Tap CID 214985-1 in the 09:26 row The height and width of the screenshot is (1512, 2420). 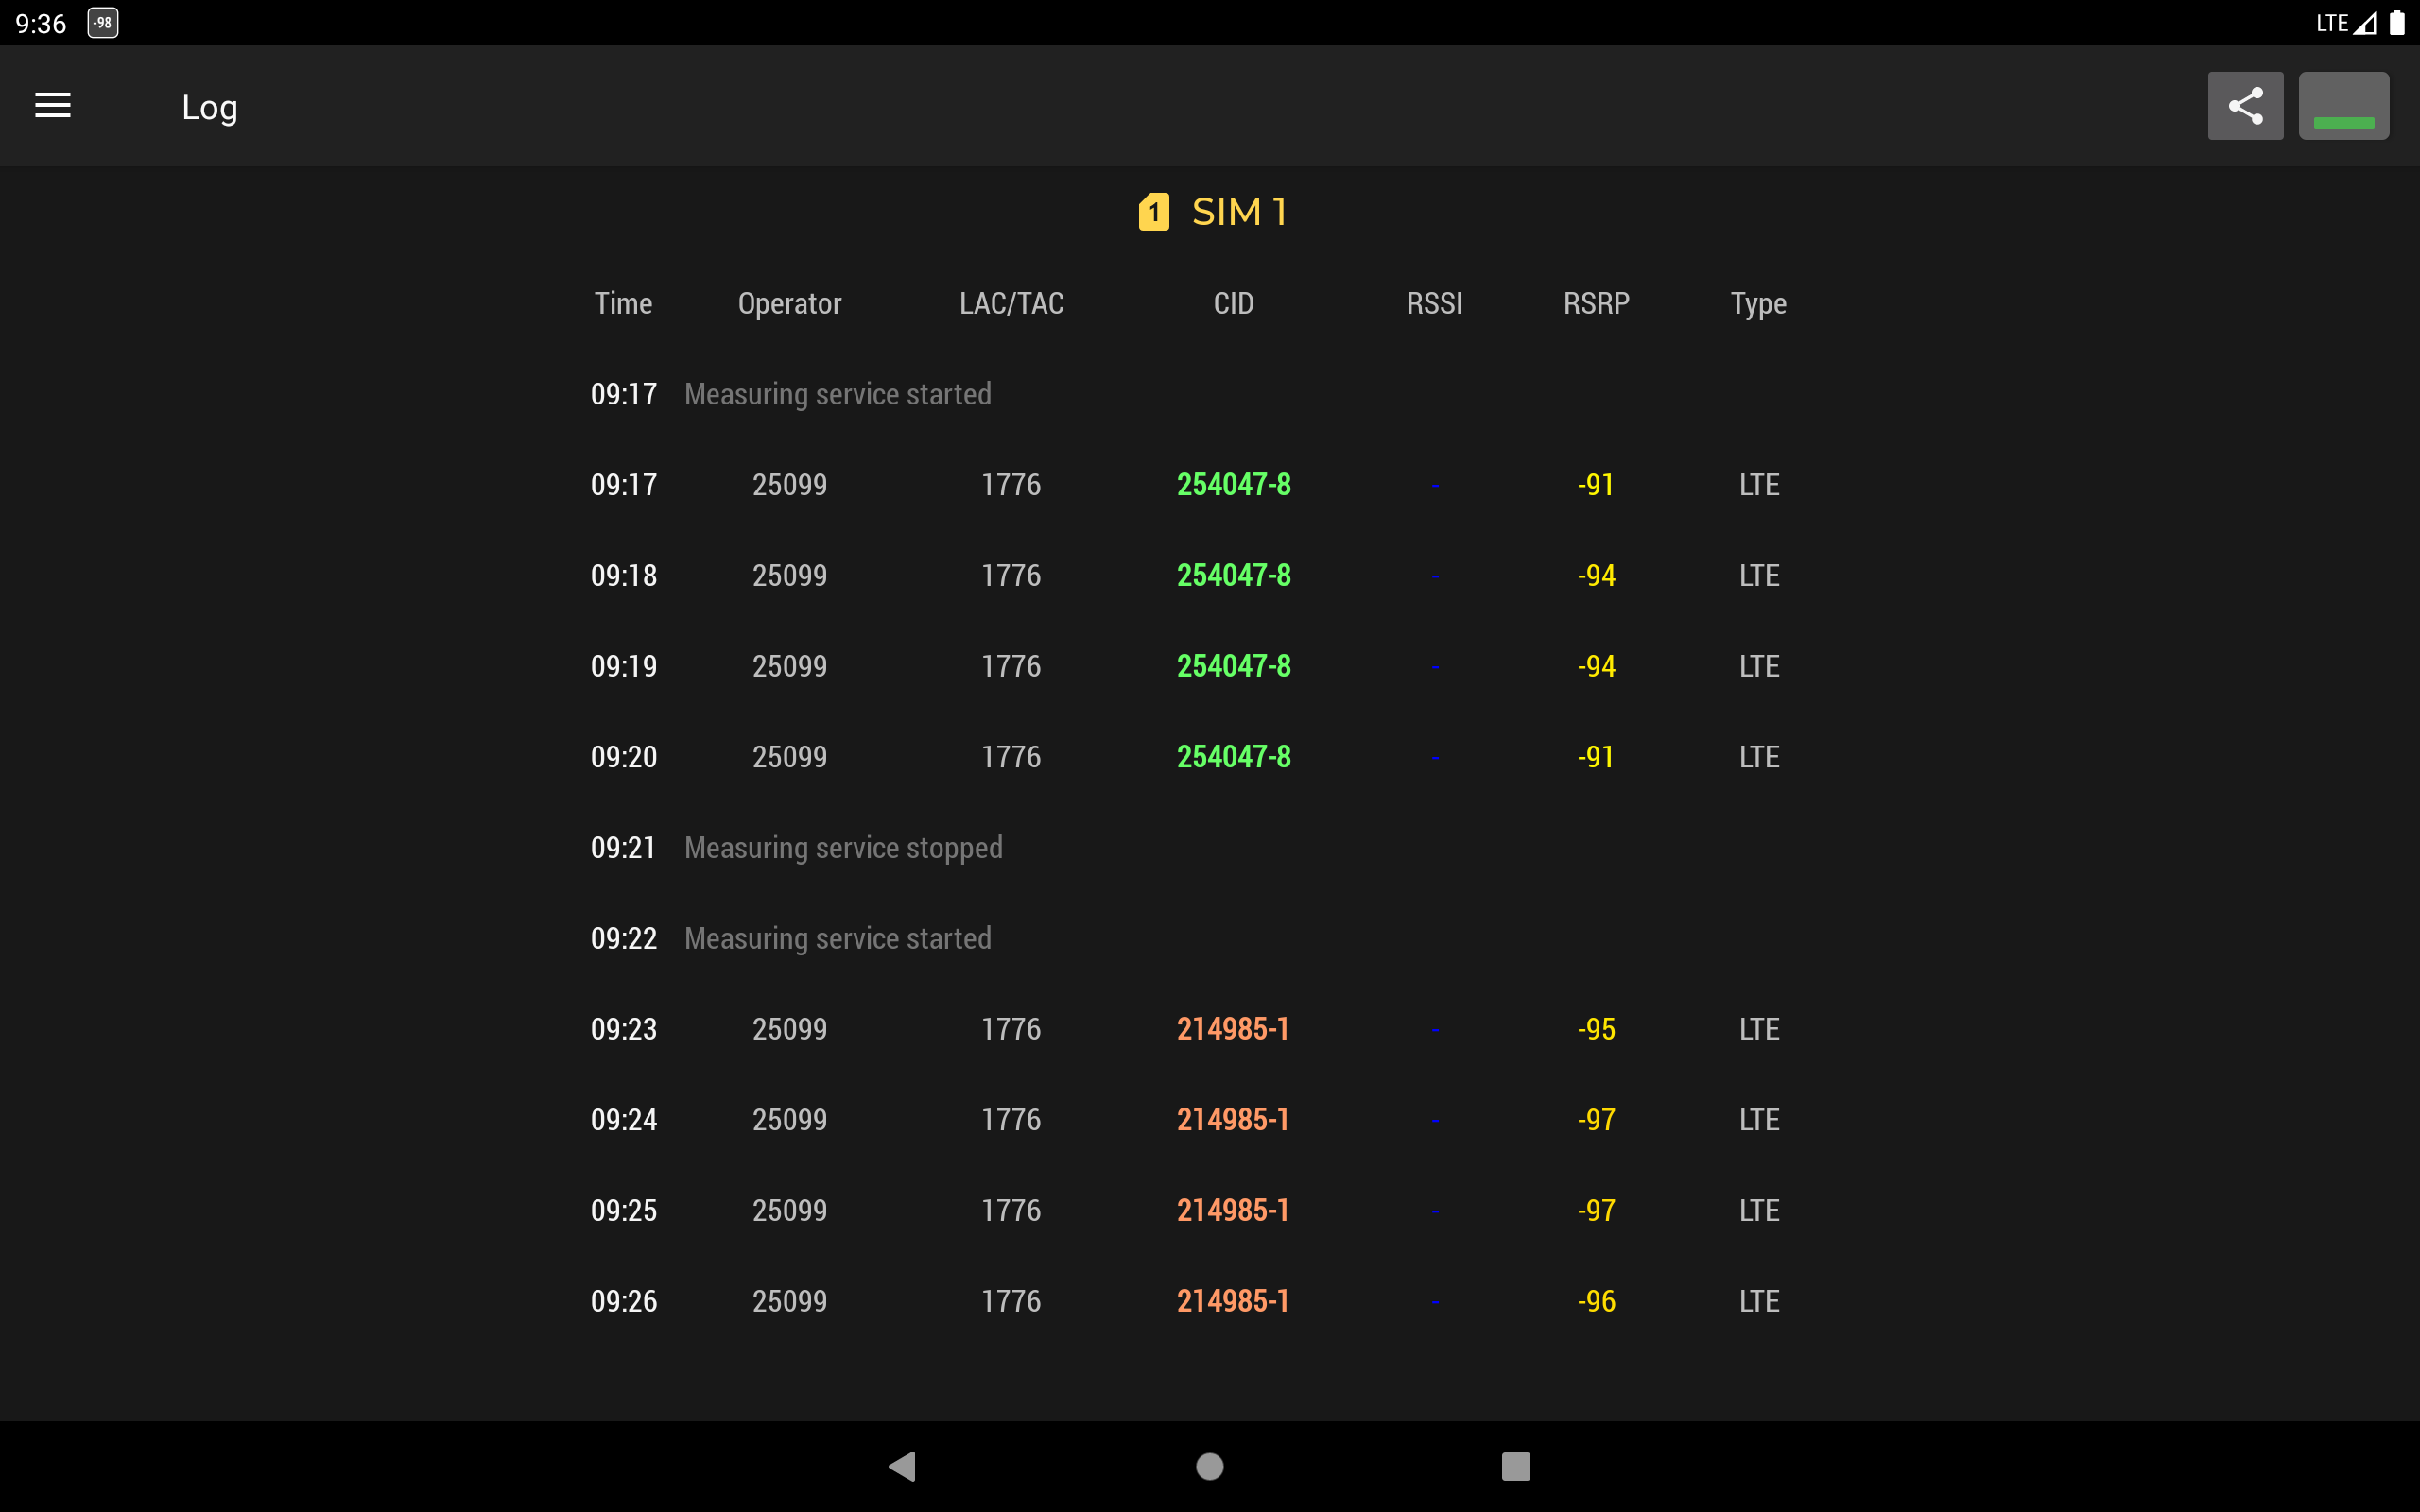click(x=1233, y=1301)
